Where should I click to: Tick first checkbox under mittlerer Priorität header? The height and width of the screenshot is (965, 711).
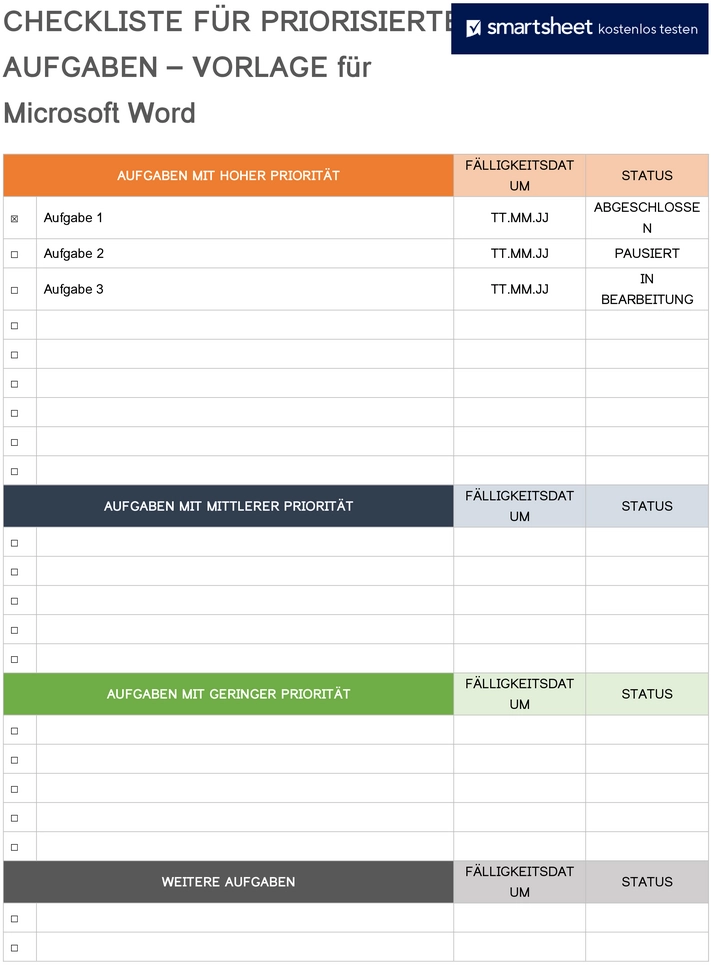(x=14, y=543)
